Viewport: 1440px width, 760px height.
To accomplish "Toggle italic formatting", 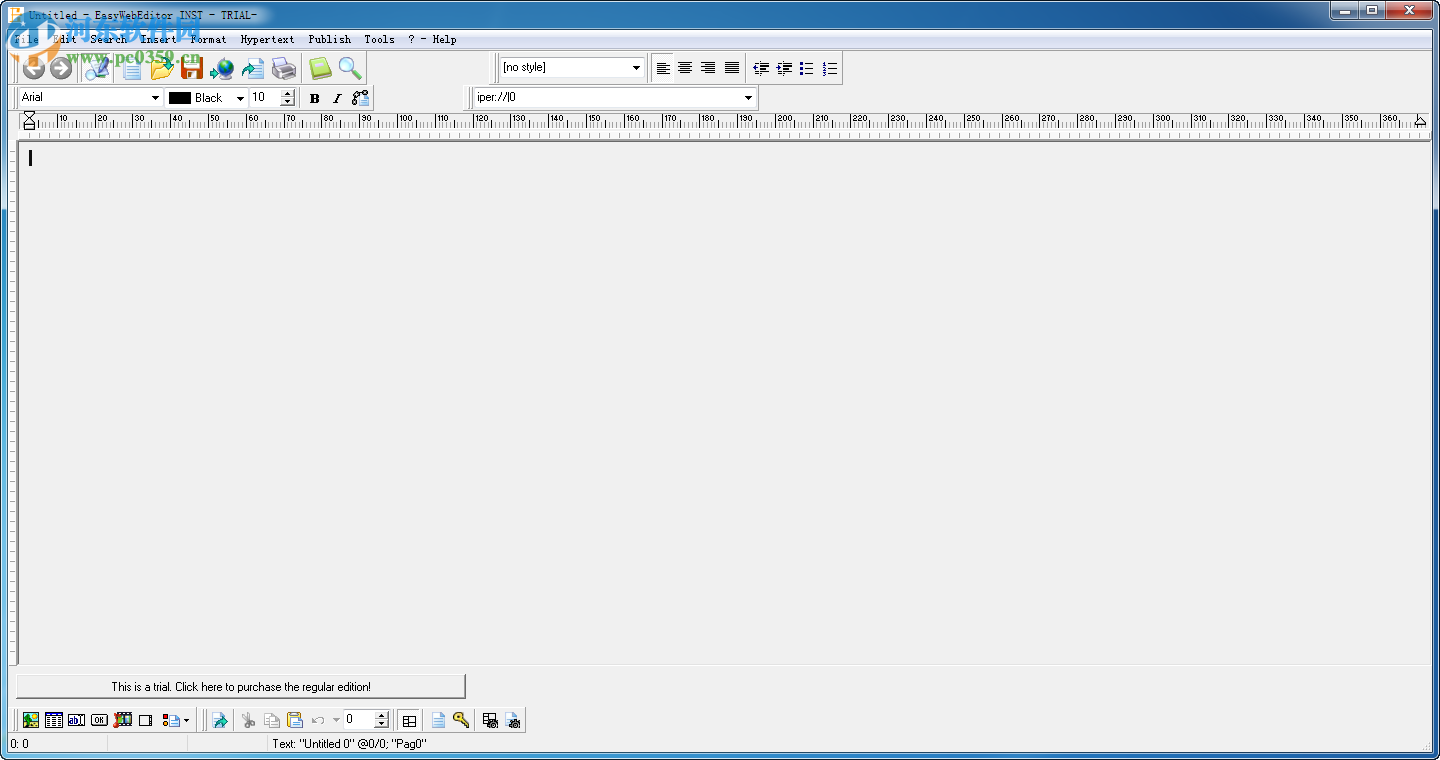I will pos(337,98).
